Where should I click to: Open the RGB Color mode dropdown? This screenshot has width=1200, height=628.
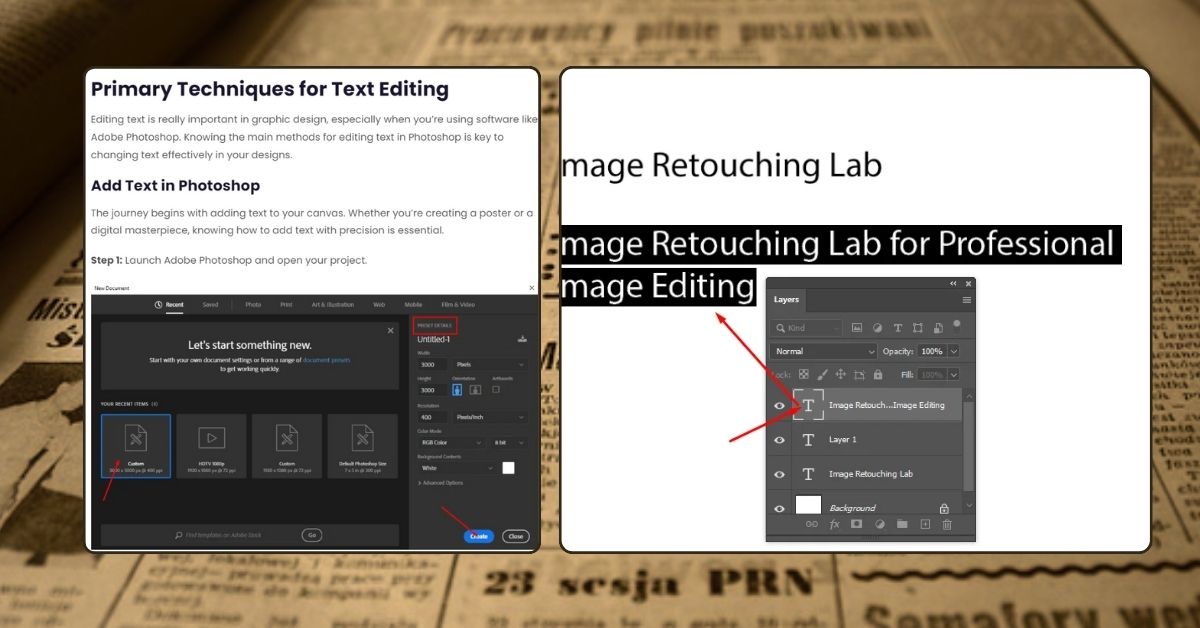click(x=449, y=442)
